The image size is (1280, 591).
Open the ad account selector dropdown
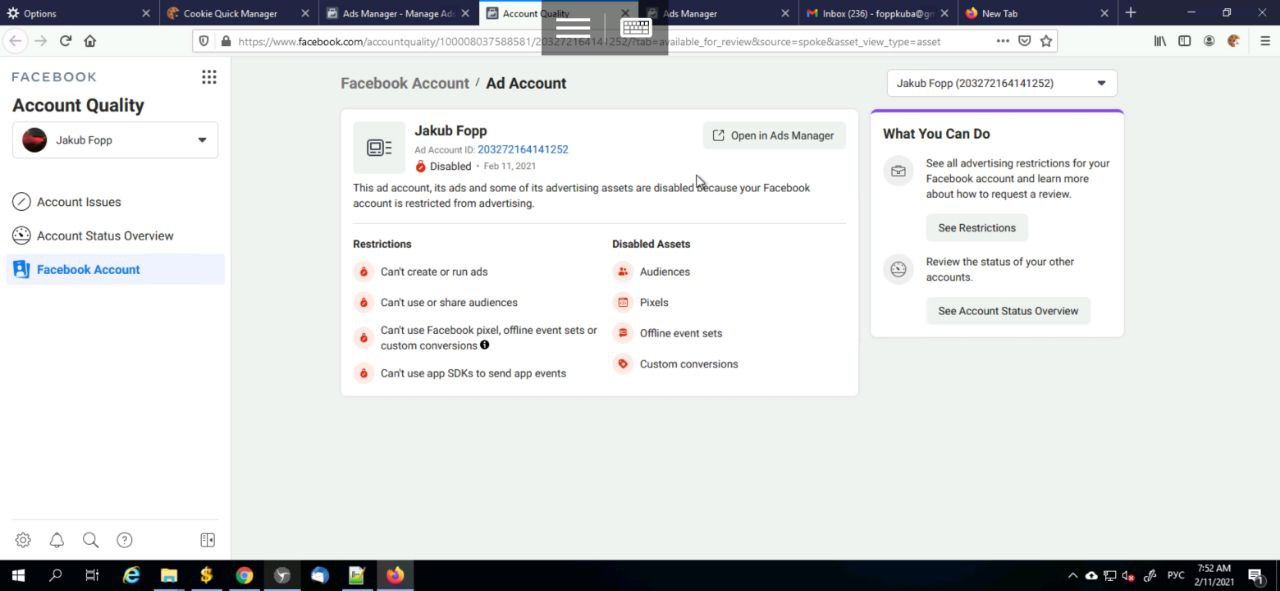[x=1002, y=83]
